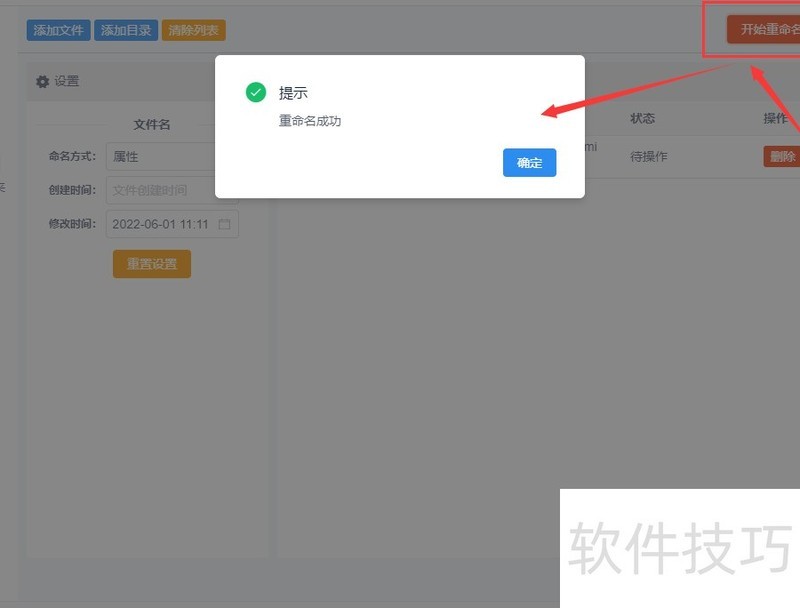Screen dimensions: 800x608
Task: Focus the 修改时间 field showing 2022-06-01 11:11
Action: click(172, 224)
